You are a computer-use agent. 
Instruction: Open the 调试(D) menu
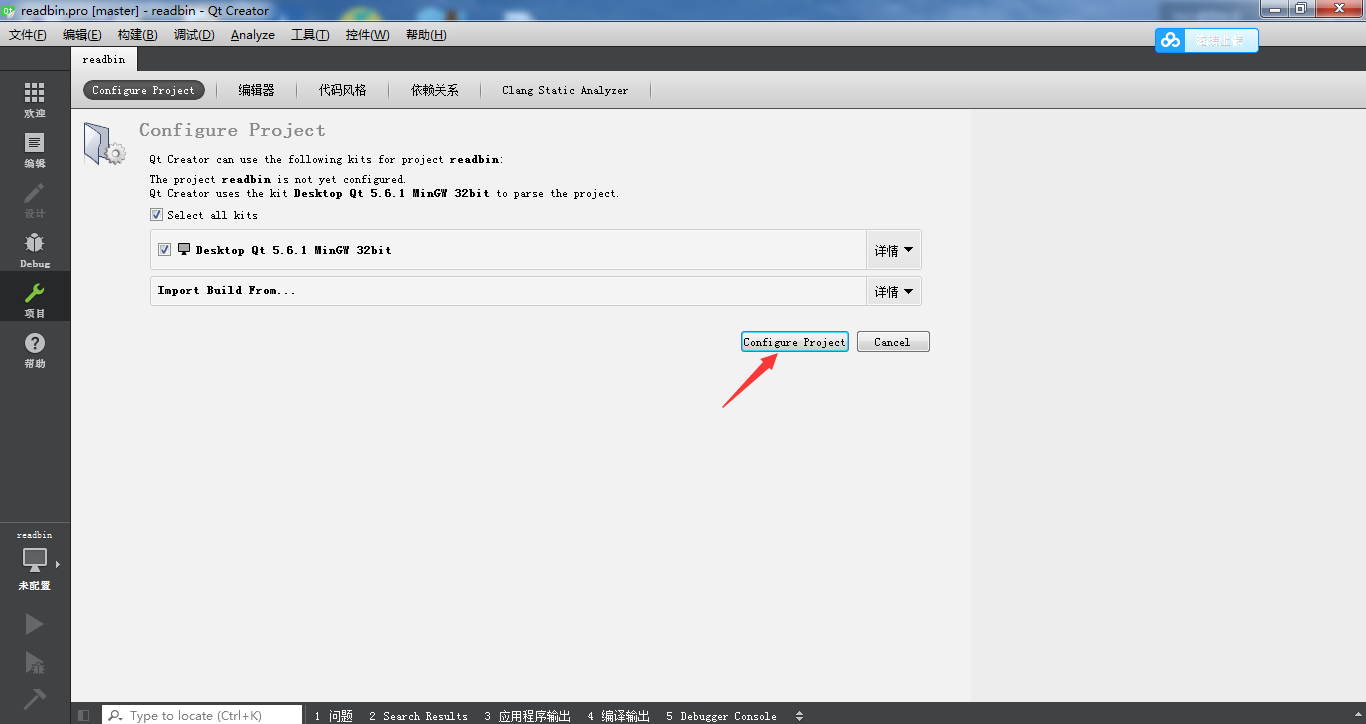(194, 34)
